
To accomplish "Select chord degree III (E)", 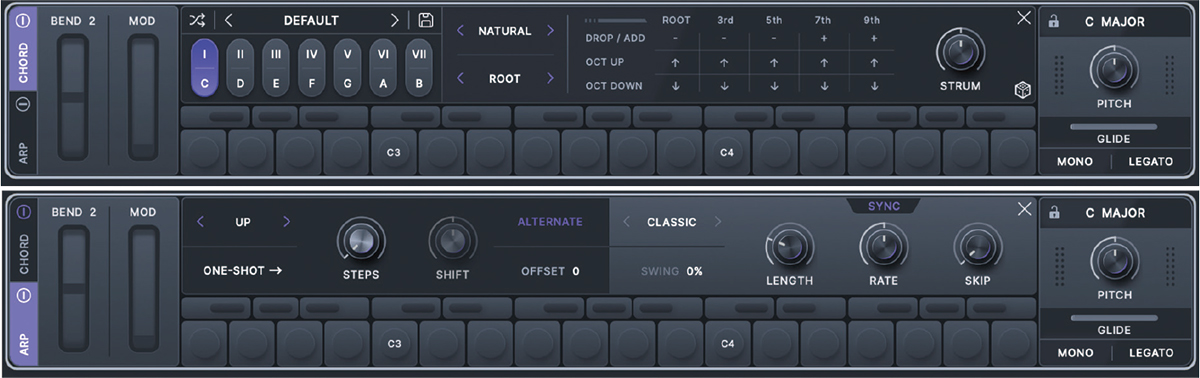I will [x=276, y=69].
